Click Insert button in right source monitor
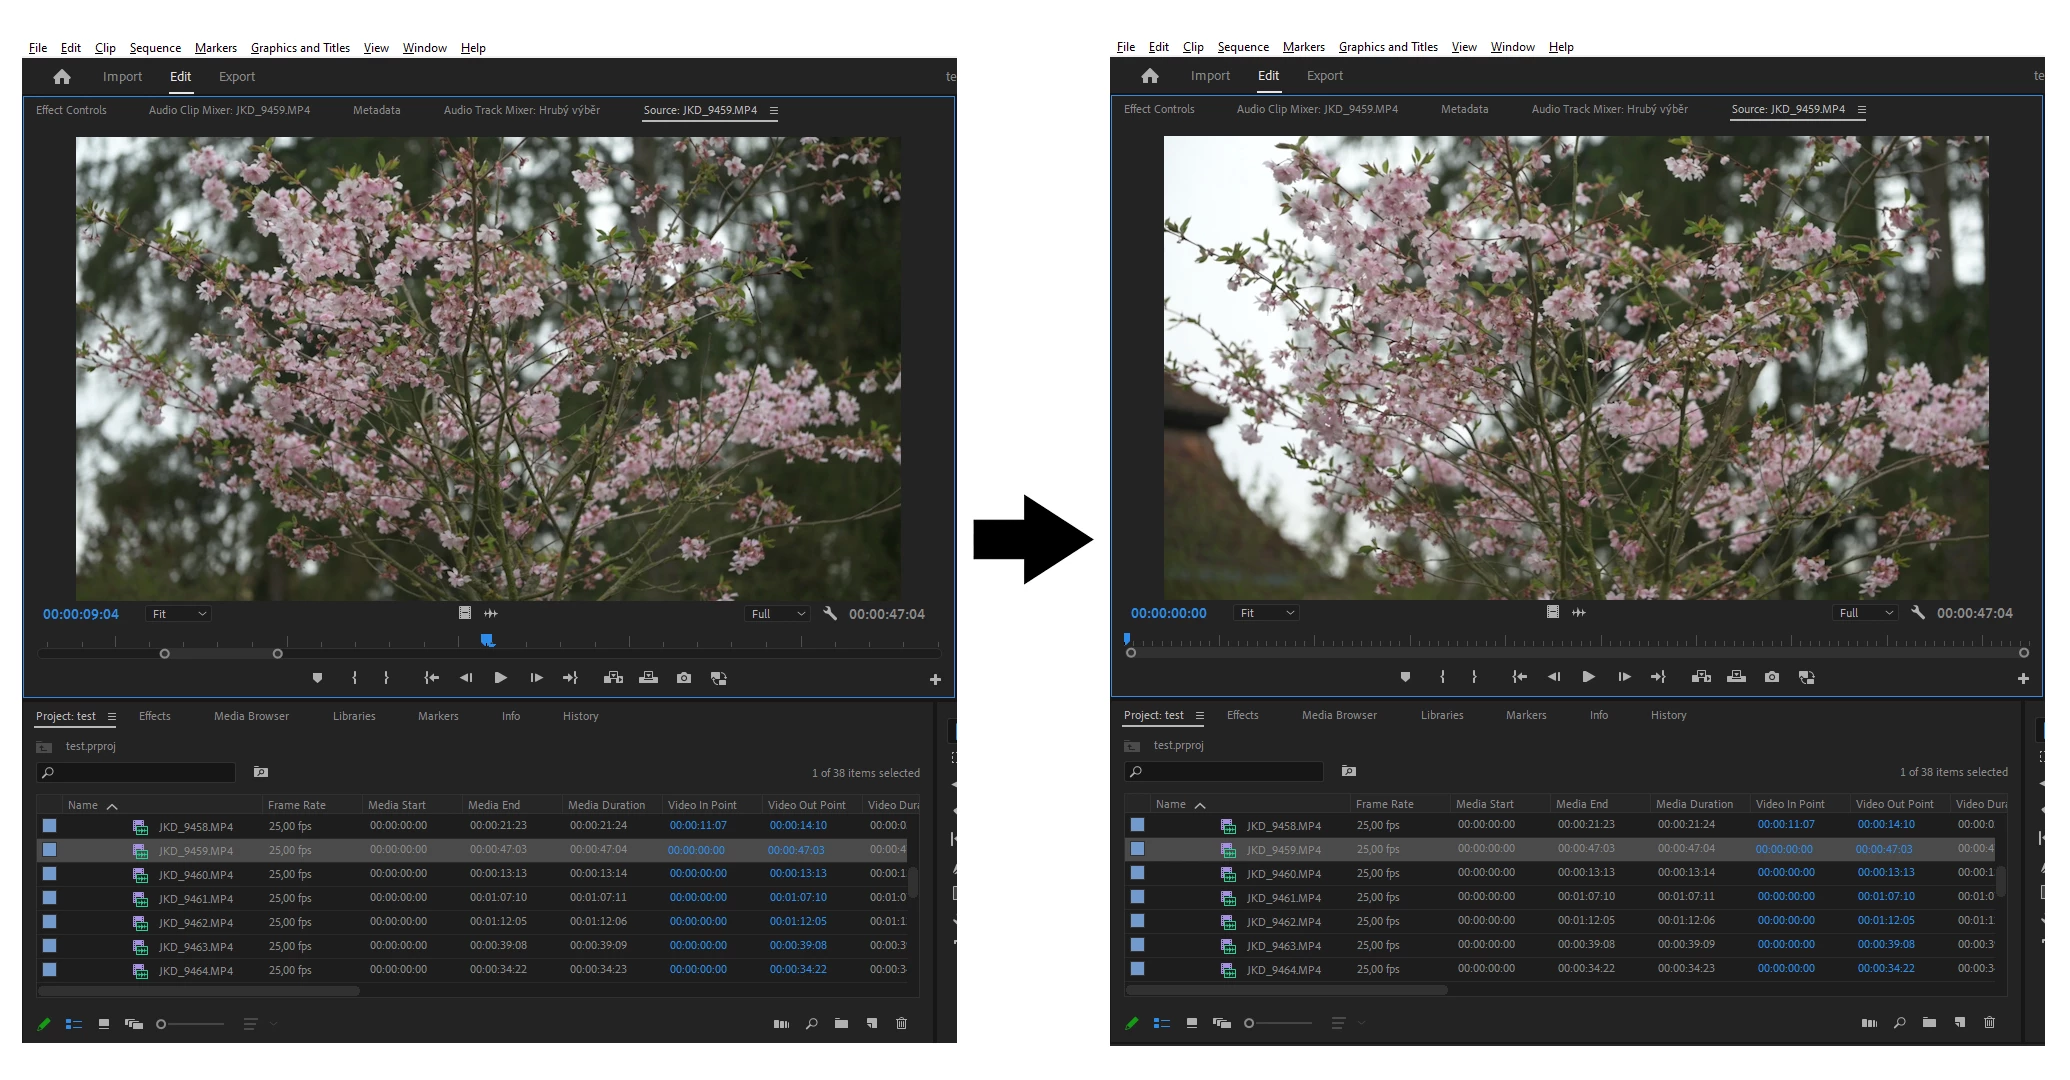This screenshot has height=1080, width=2070. point(1701,677)
